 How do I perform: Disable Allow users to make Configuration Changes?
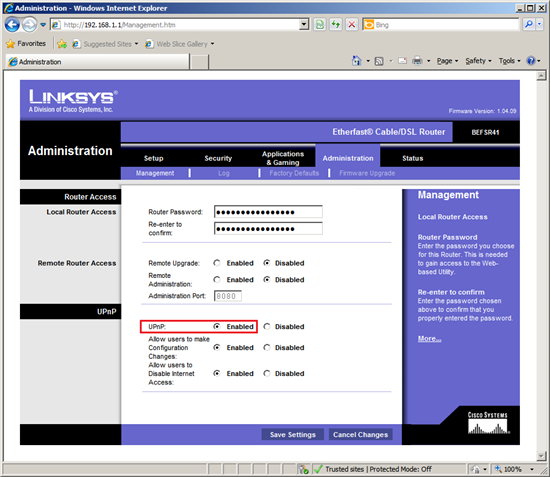267,348
